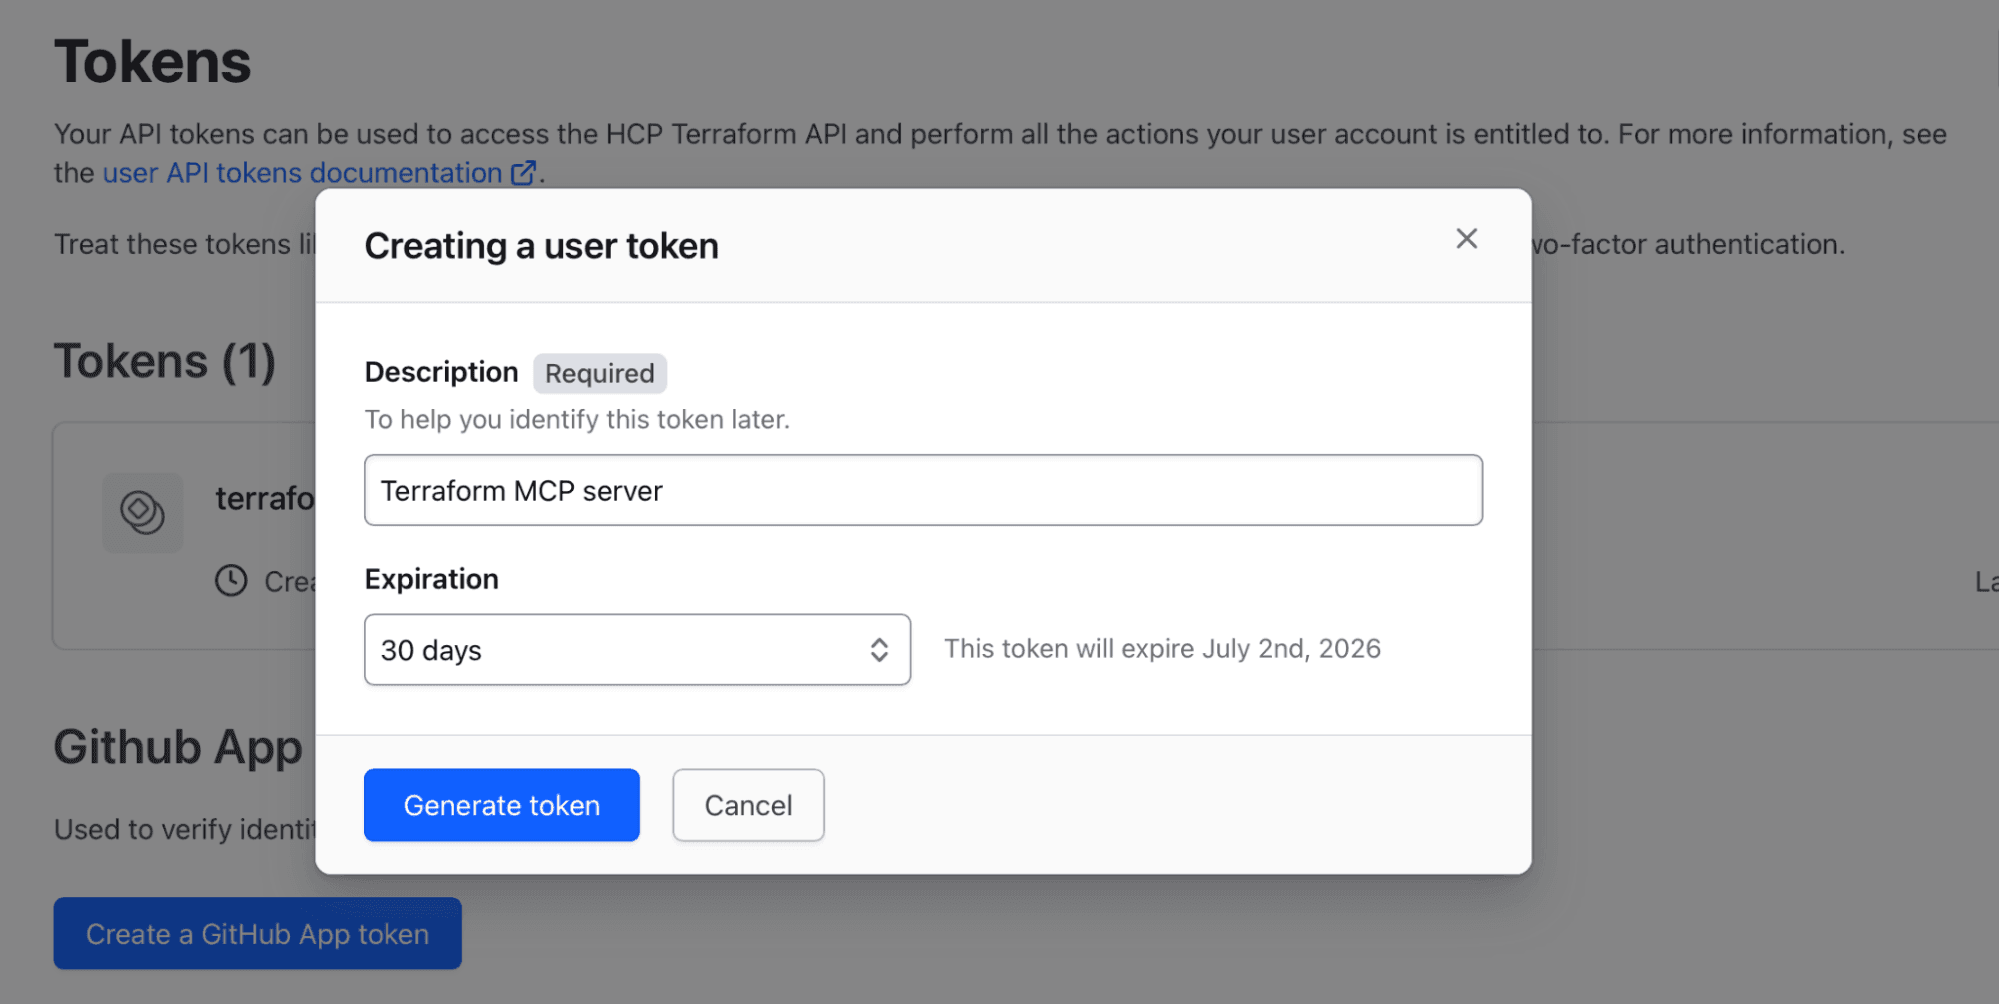This screenshot has width=1999, height=1005.
Task: Click 'To help you identify this token later.' hint
Action: 577,419
